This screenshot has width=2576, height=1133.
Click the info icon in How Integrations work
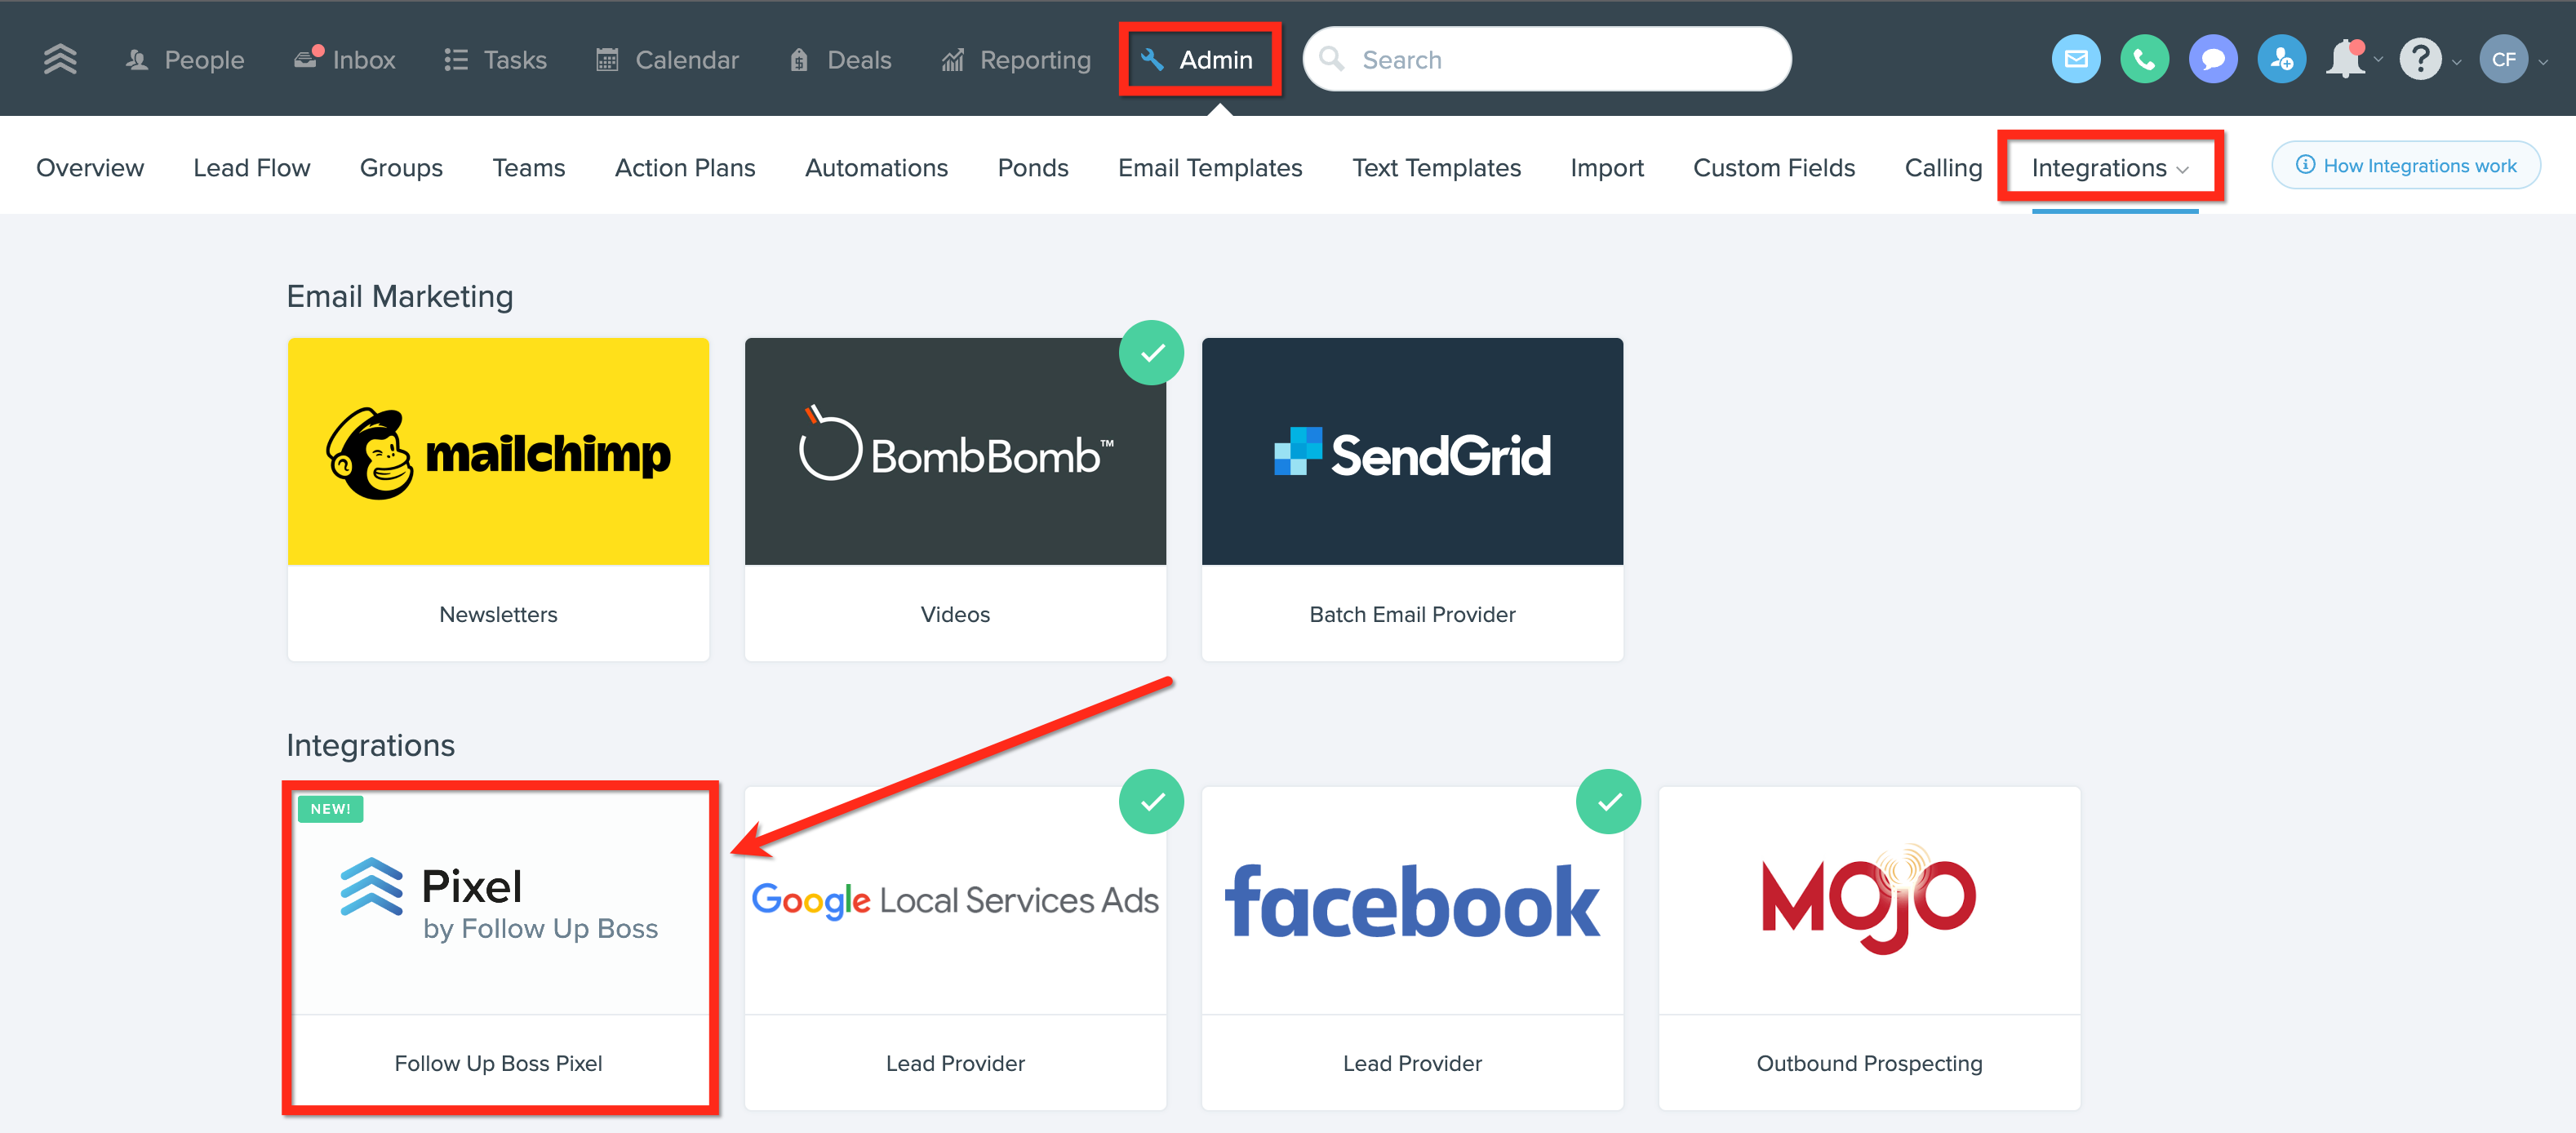coord(2304,165)
